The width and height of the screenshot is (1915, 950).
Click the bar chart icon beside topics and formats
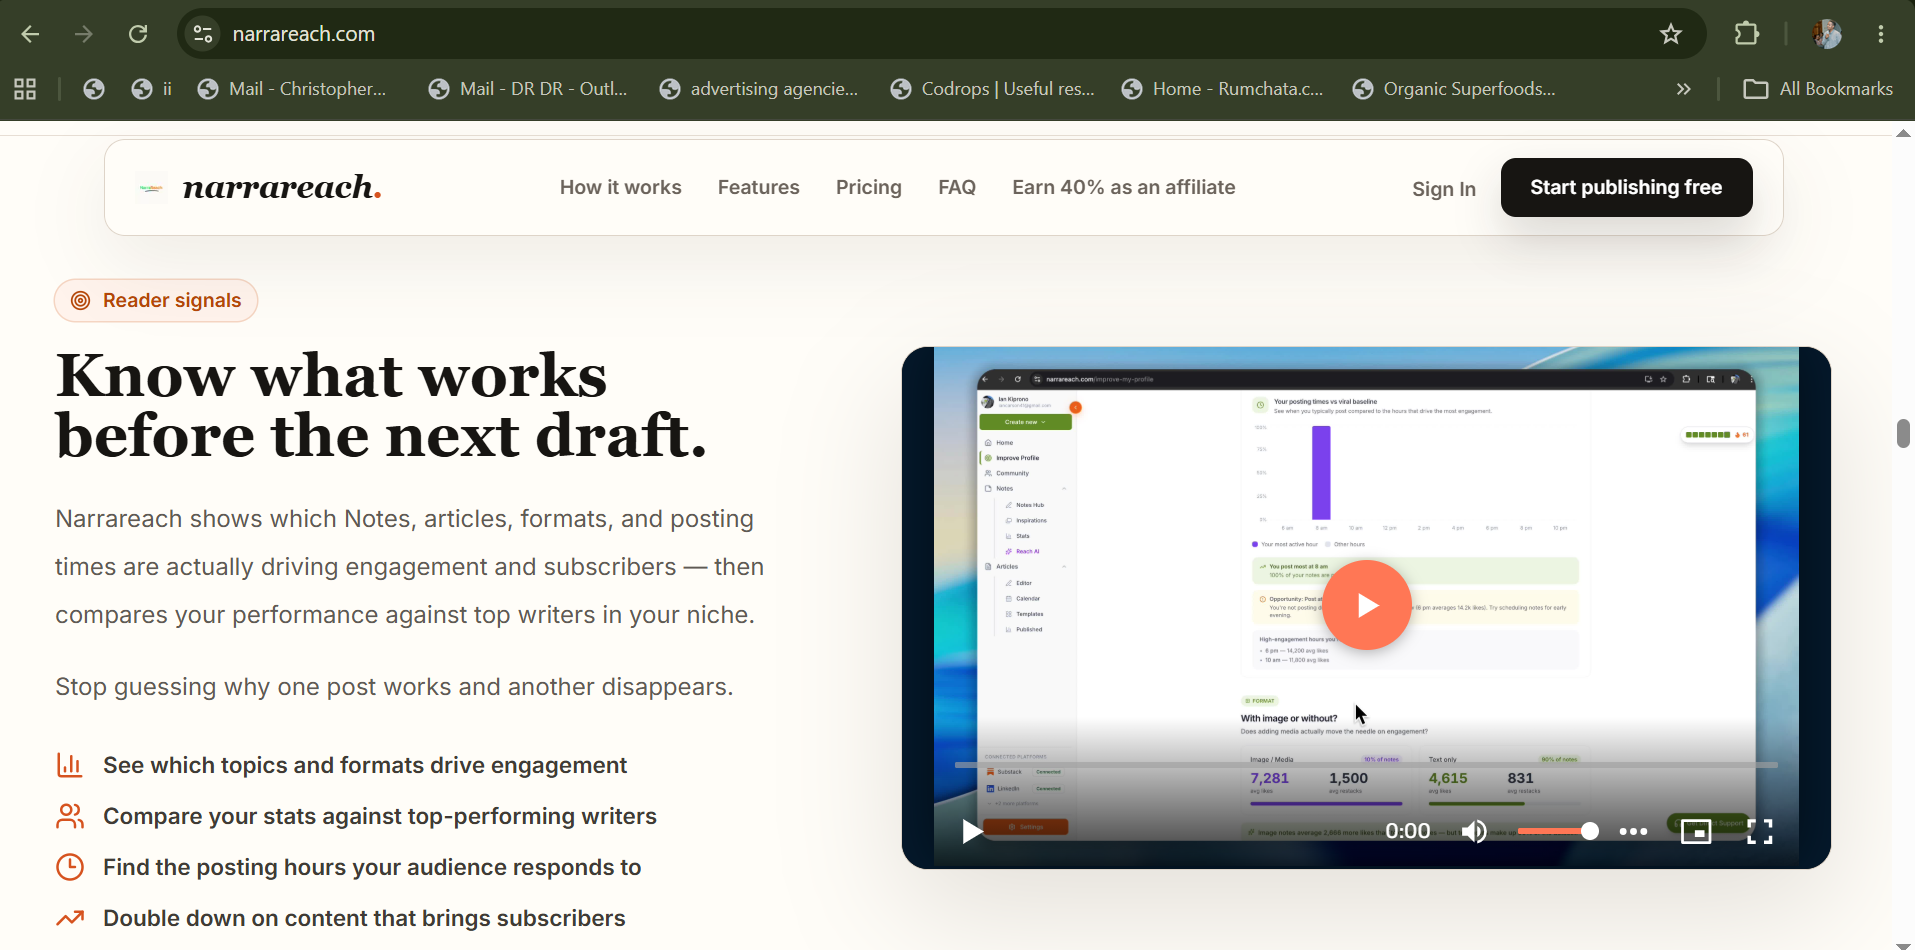click(70, 765)
